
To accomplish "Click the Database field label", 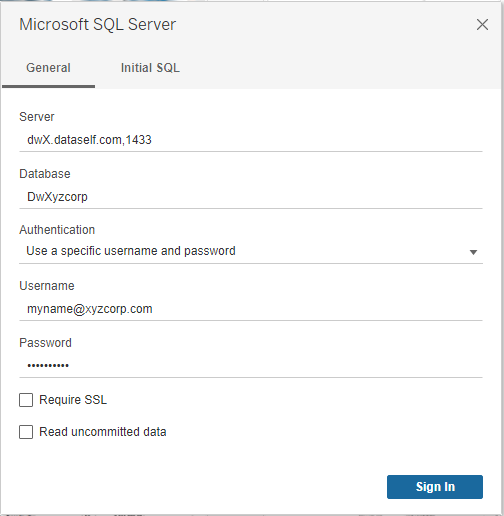I will [x=45, y=174].
